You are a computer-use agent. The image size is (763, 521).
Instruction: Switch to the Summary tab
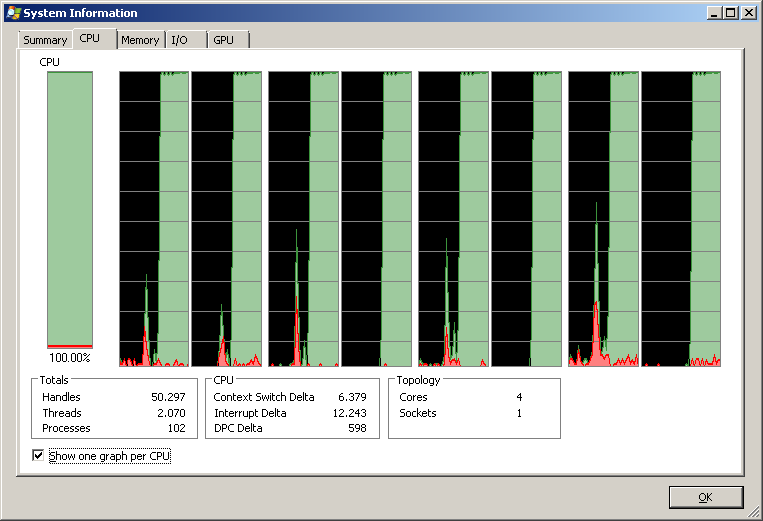(45, 40)
